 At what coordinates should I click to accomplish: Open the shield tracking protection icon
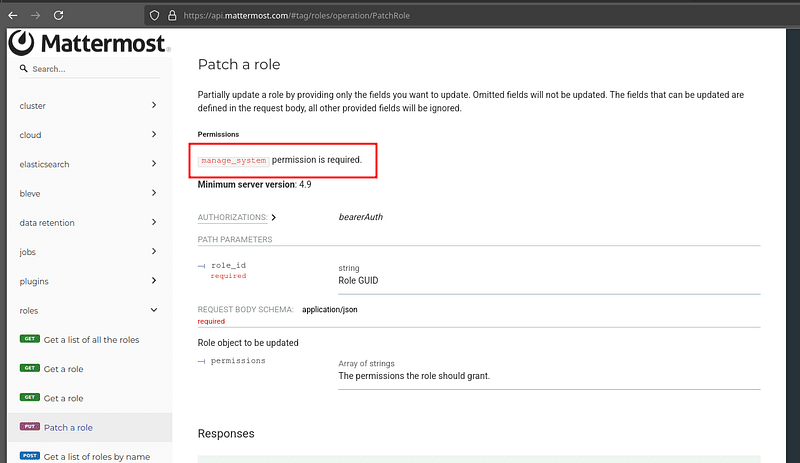(x=154, y=15)
